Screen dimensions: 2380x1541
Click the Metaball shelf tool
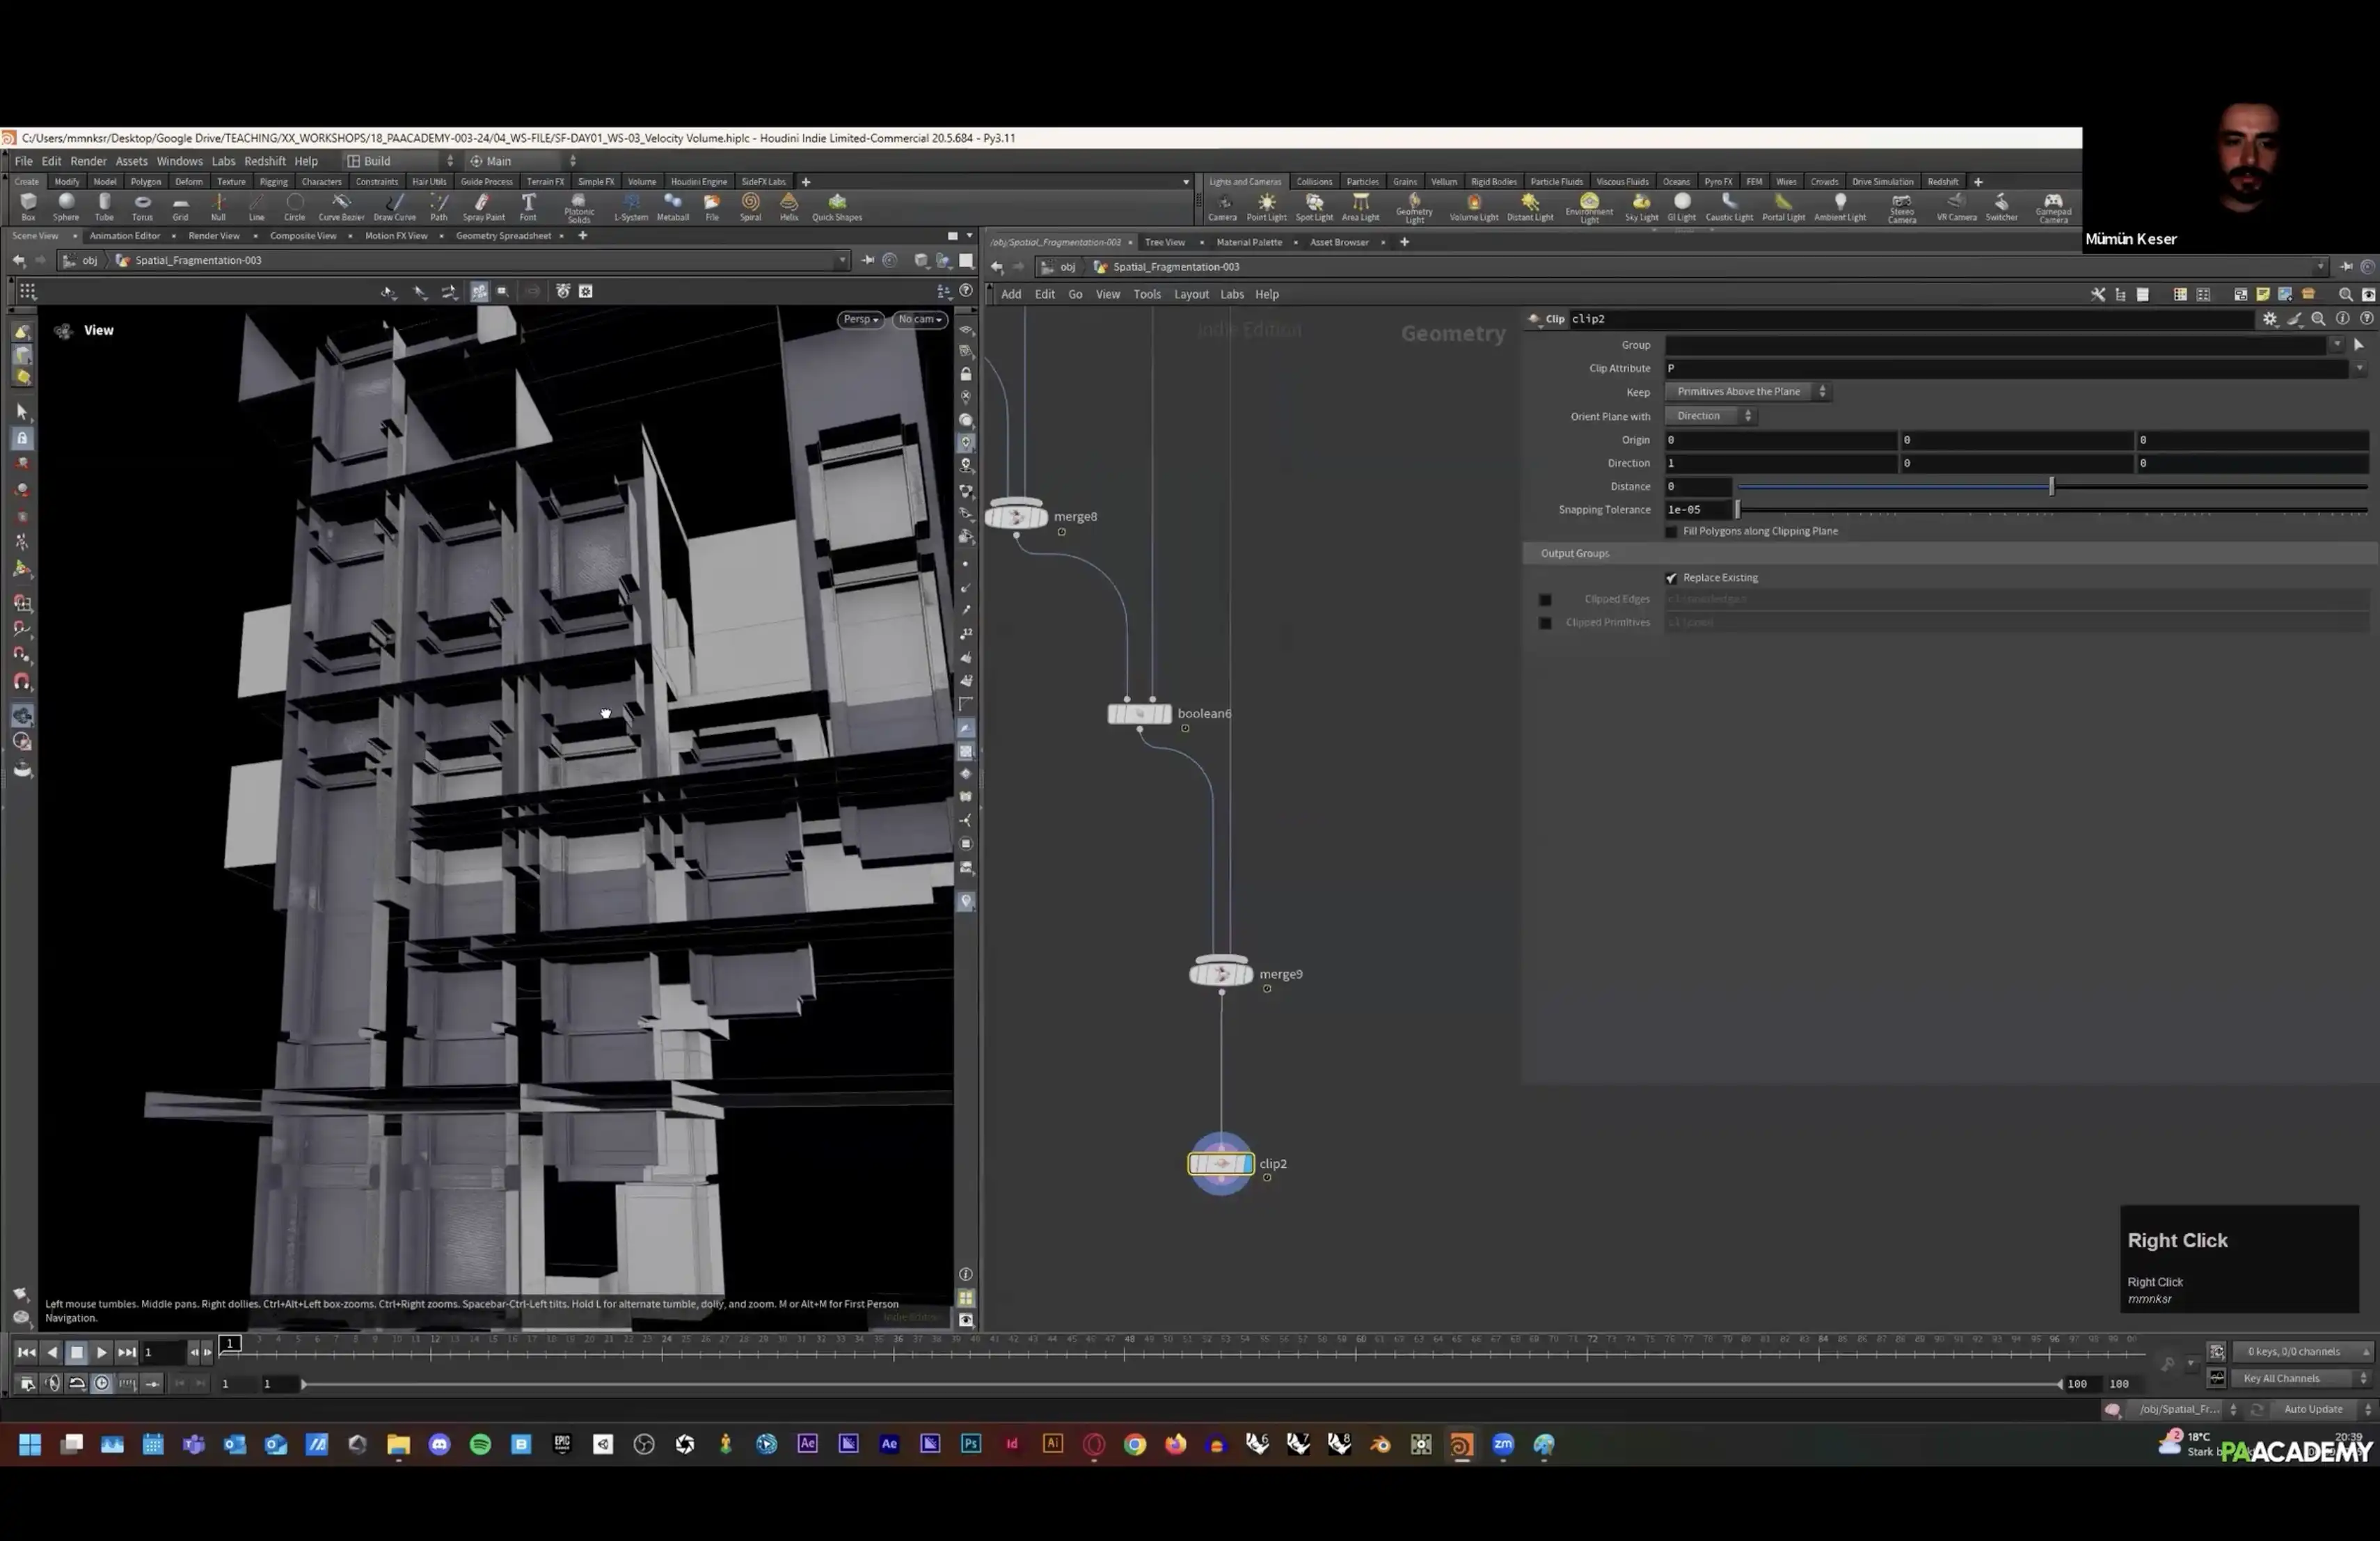click(x=673, y=206)
